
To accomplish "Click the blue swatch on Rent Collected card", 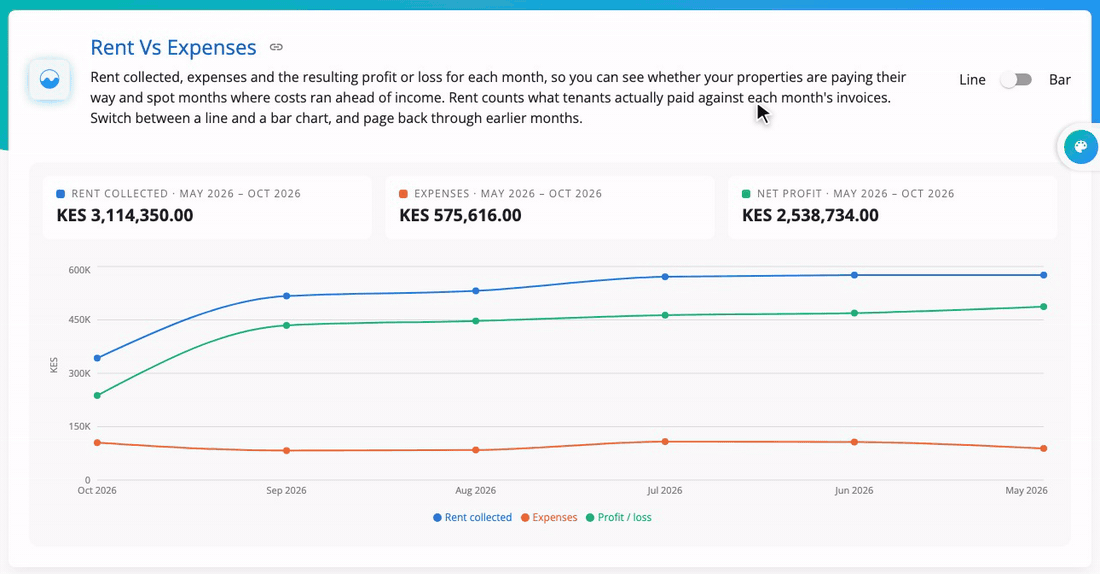I will [60, 194].
